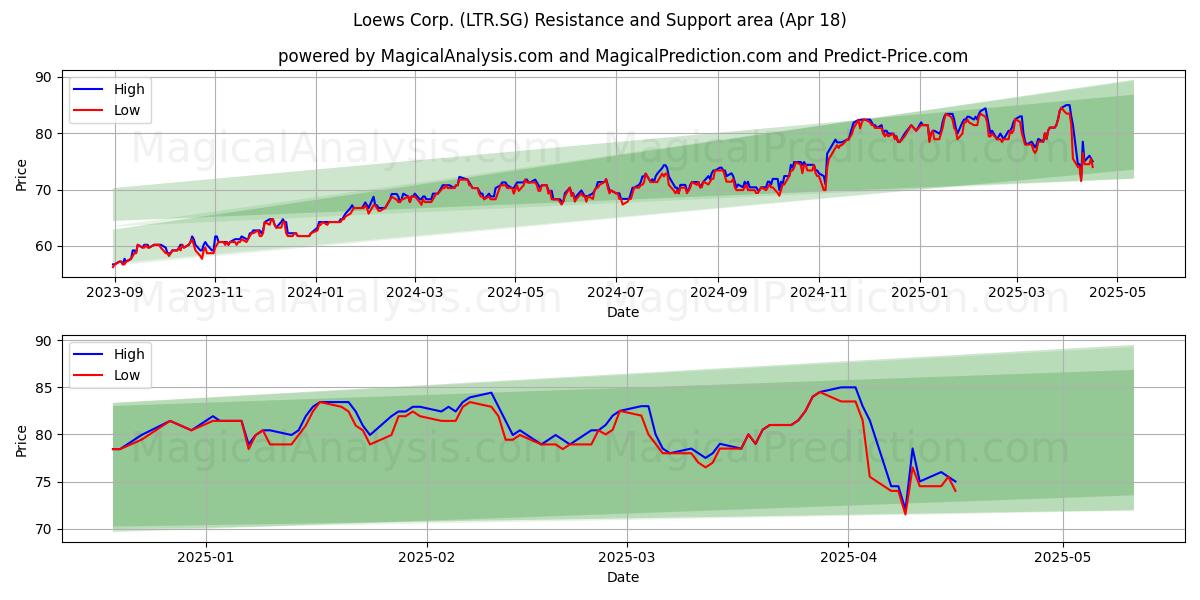Click the 'Date' x-axis label of top chart
Viewport: 1200px width, 600px height.
point(623,312)
